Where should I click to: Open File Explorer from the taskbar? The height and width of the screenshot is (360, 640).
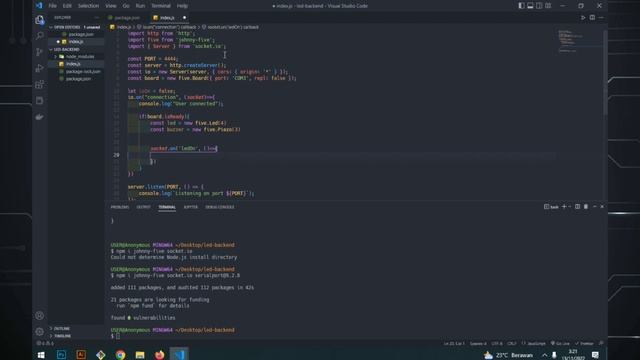[140, 355]
